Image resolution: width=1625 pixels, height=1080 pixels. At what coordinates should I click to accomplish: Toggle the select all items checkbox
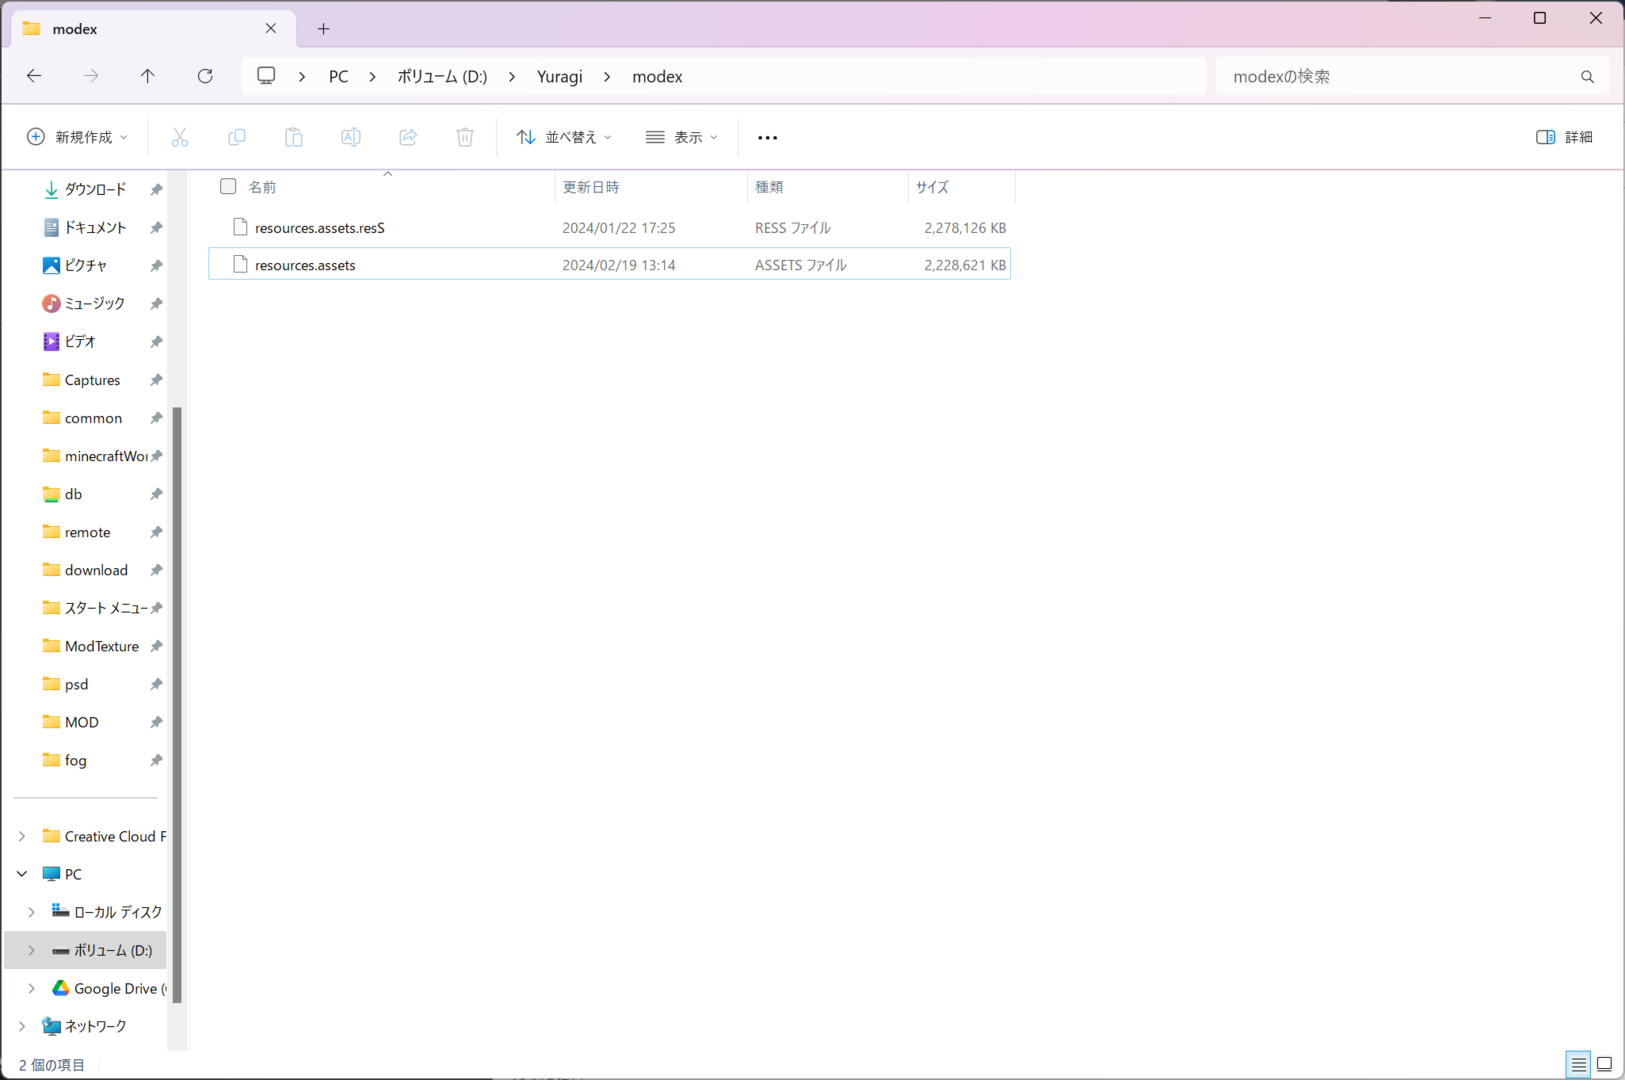[x=228, y=186]
